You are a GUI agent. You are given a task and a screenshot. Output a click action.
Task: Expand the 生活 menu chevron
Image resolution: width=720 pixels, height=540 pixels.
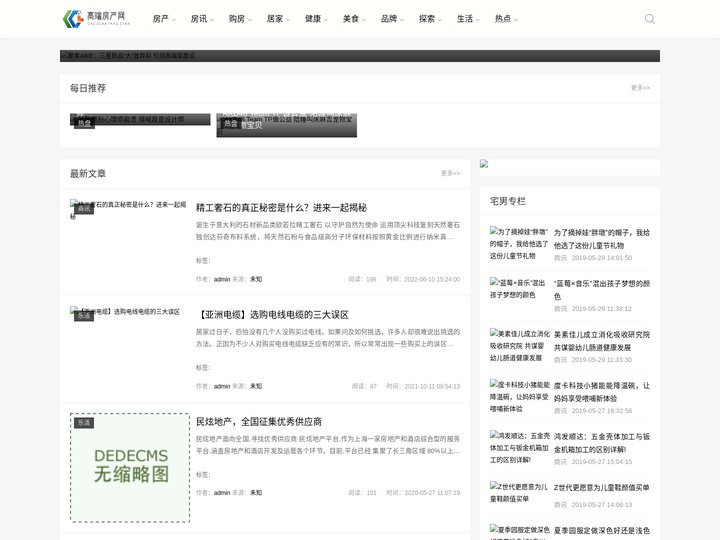coord(478,20)
